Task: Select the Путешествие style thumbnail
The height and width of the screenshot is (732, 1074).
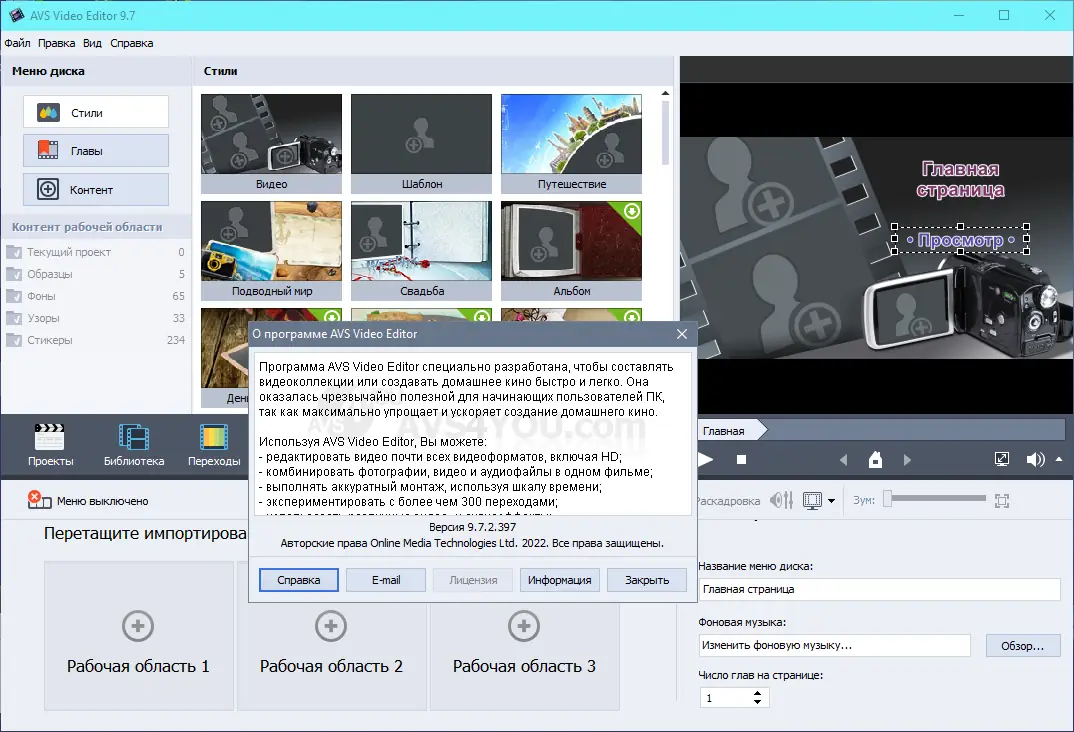Action: click(x=571, y=143)
